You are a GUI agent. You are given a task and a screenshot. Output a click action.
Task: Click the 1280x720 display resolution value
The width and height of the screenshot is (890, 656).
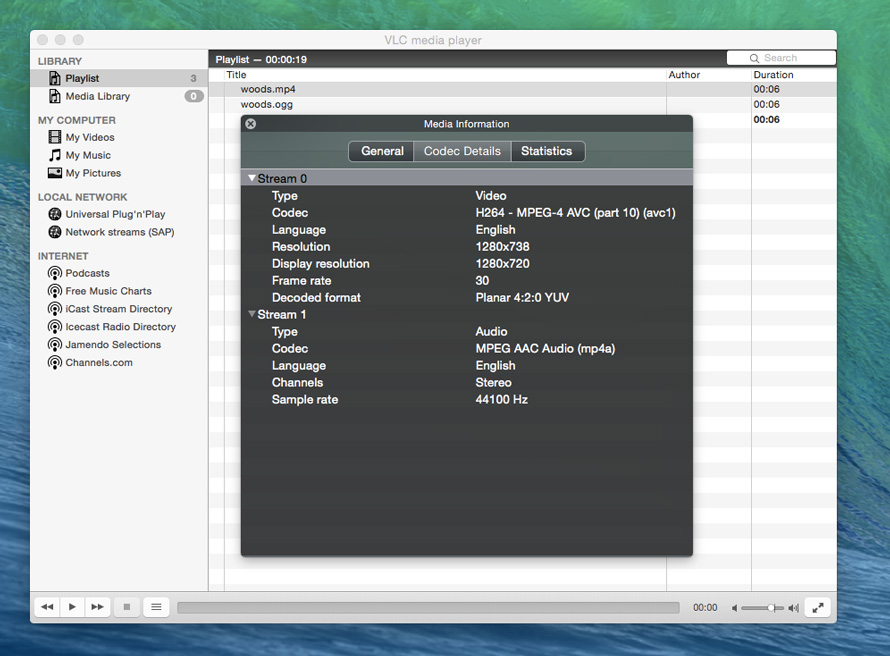(x=502, y=264)
